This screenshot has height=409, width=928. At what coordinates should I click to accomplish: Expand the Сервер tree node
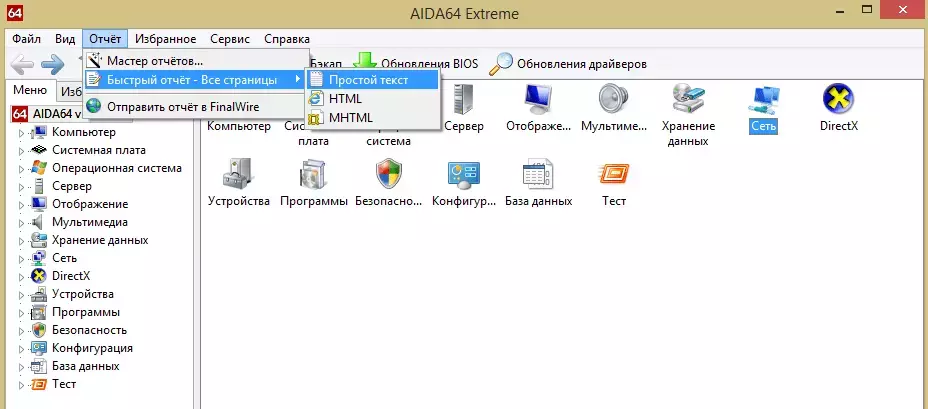(x=21, y=186)
